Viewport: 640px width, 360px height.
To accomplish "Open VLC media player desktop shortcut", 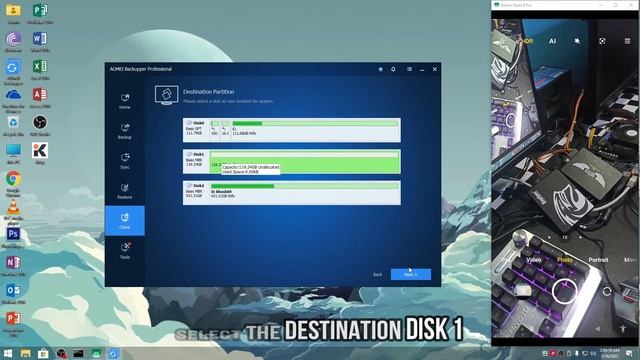I will 13,212.
